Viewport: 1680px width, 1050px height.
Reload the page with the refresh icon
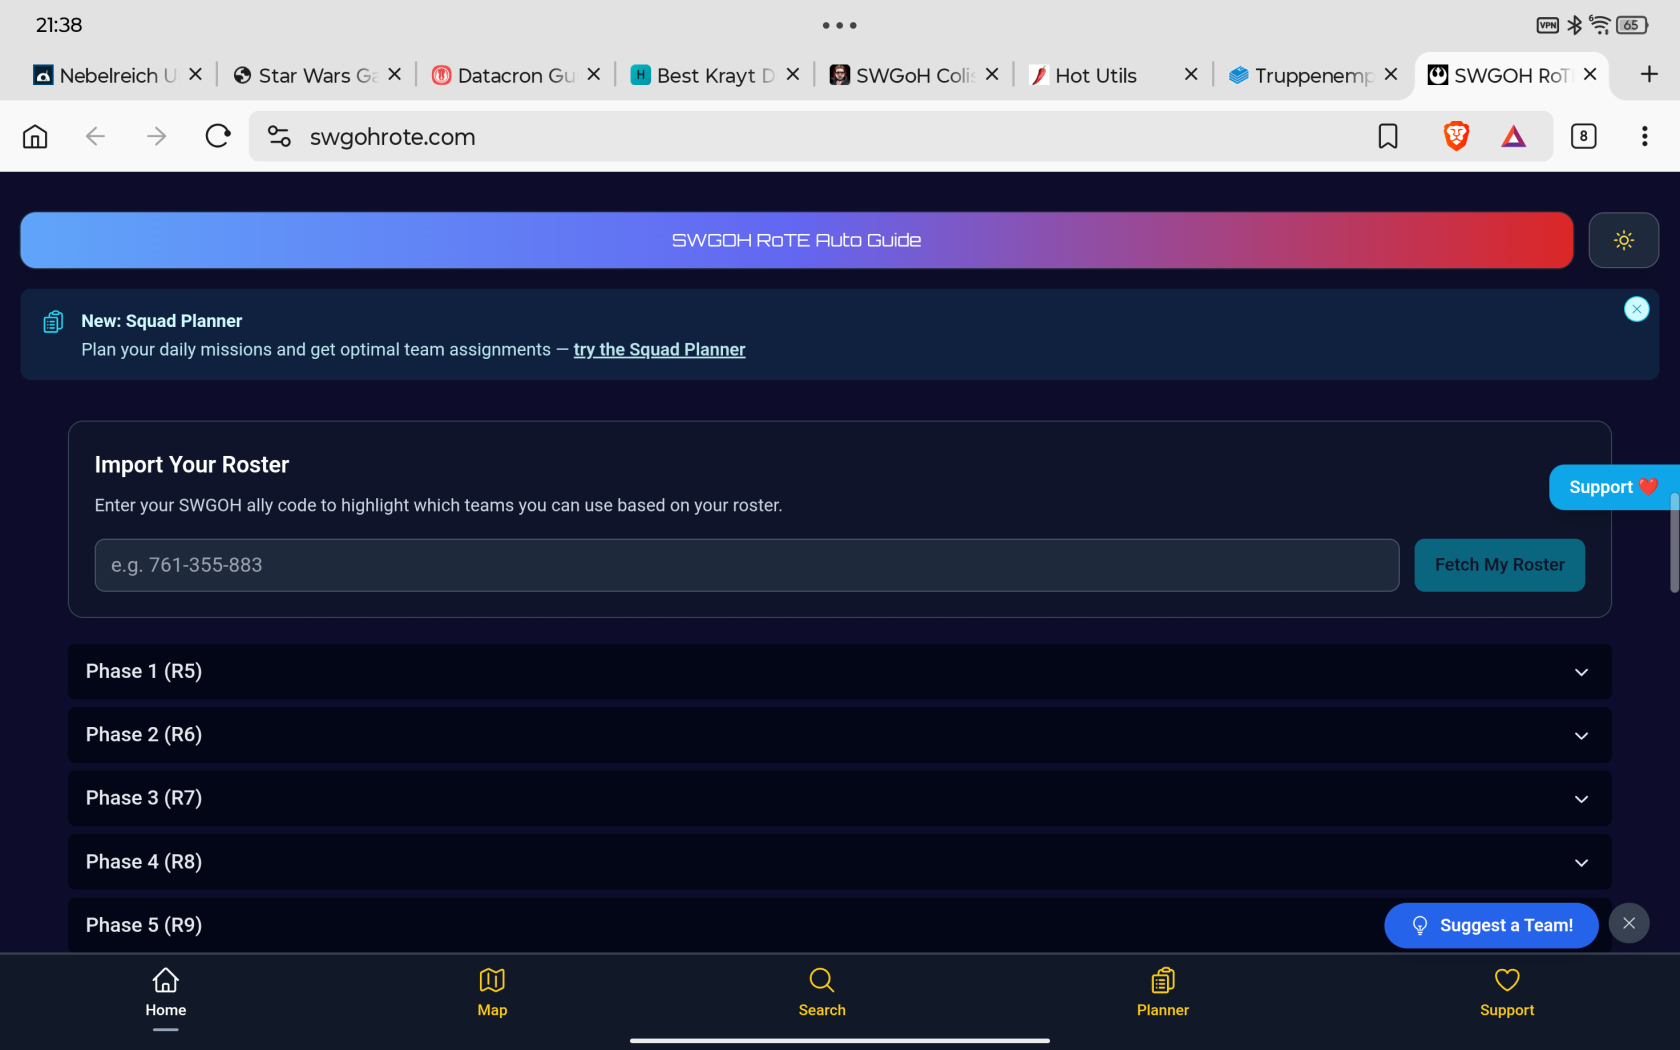[x=218, y=136]
